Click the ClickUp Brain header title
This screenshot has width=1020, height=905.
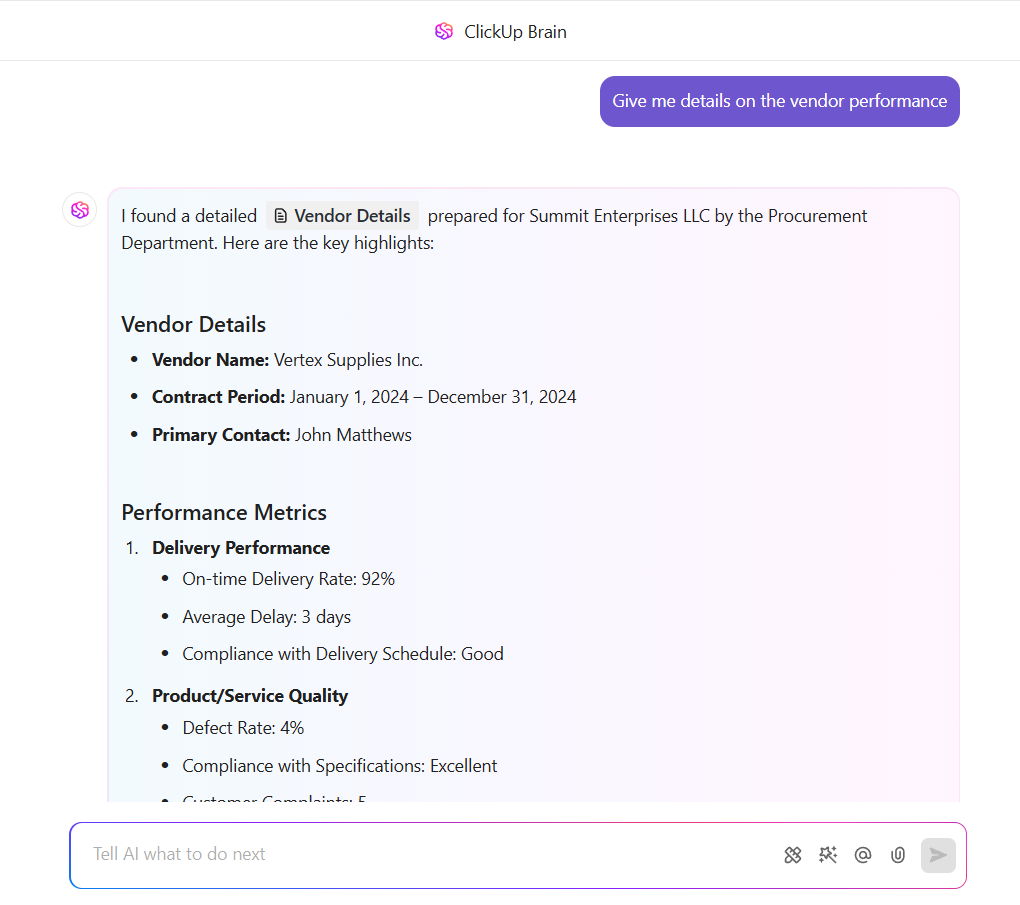pos(515,32)
